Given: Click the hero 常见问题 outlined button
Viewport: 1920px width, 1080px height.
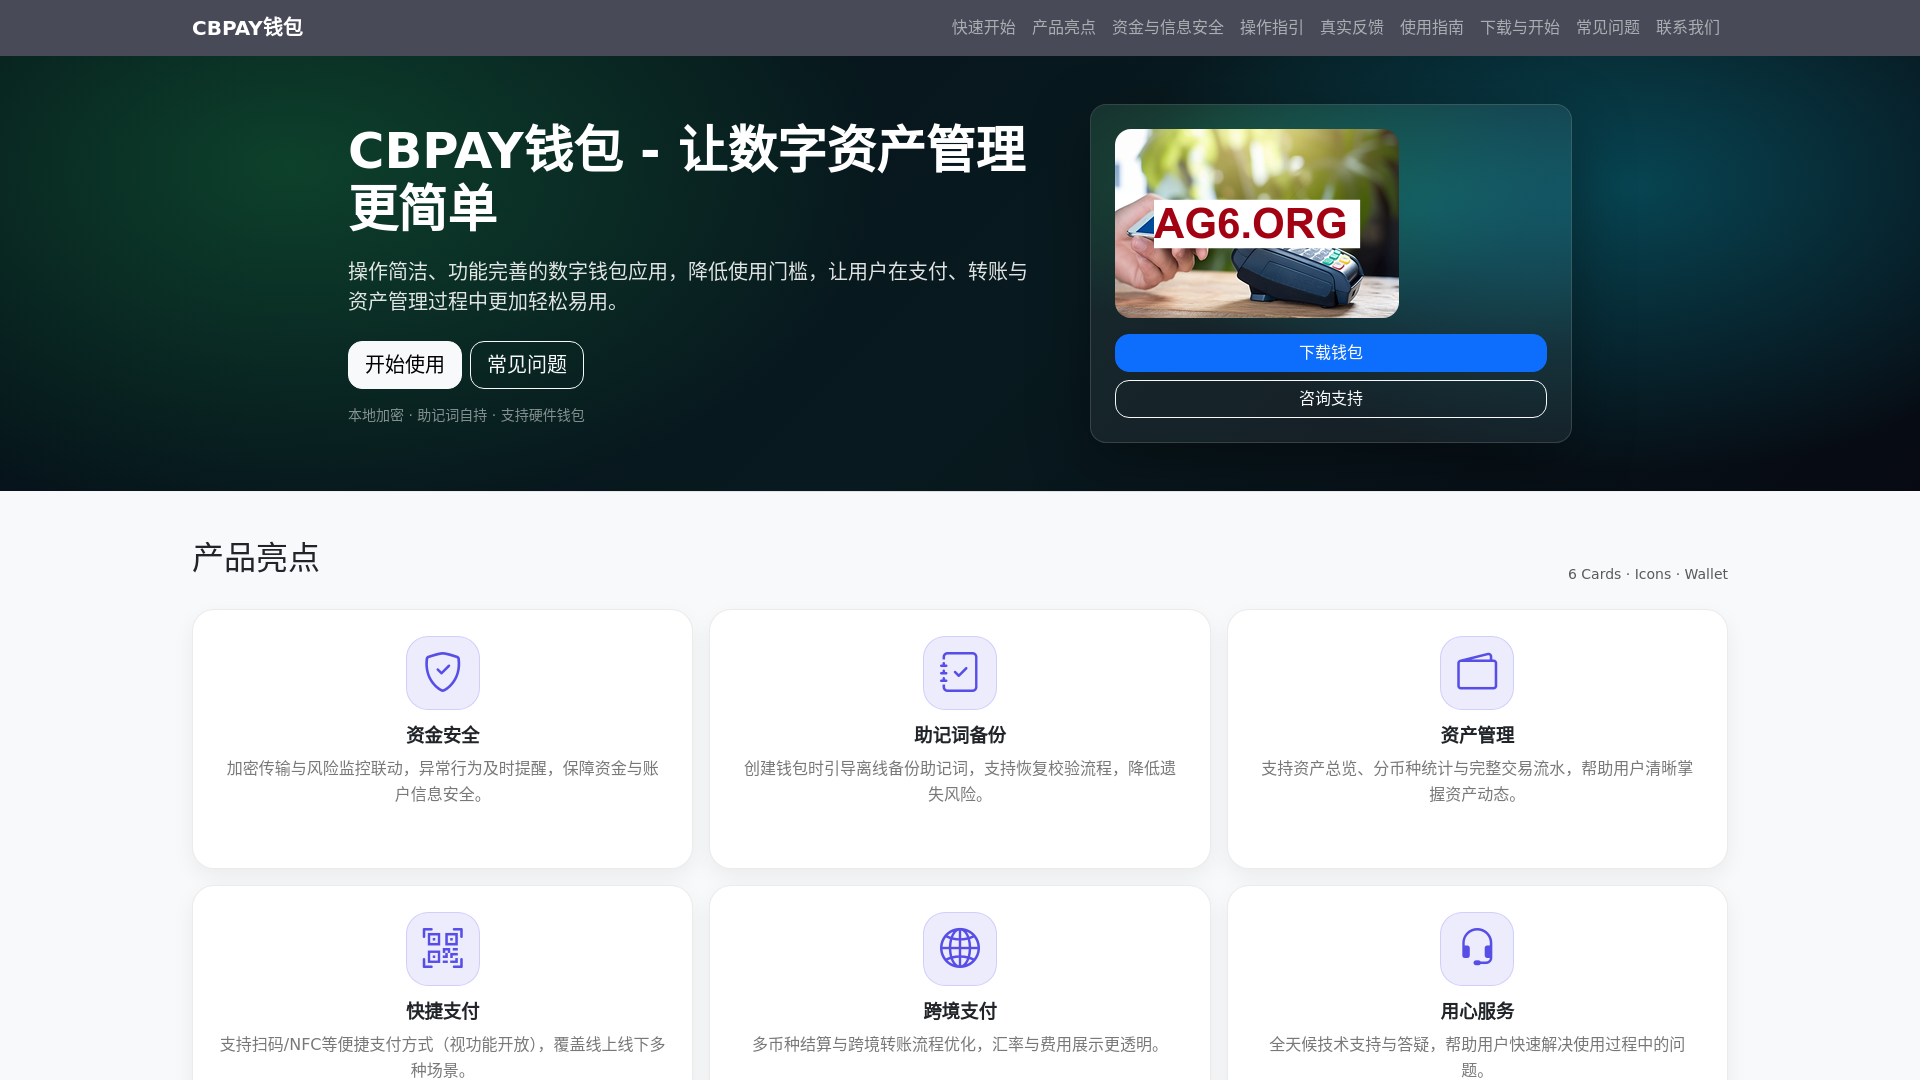Looking at the screenshot, I should pyautogui.click(x=527, y=365).
